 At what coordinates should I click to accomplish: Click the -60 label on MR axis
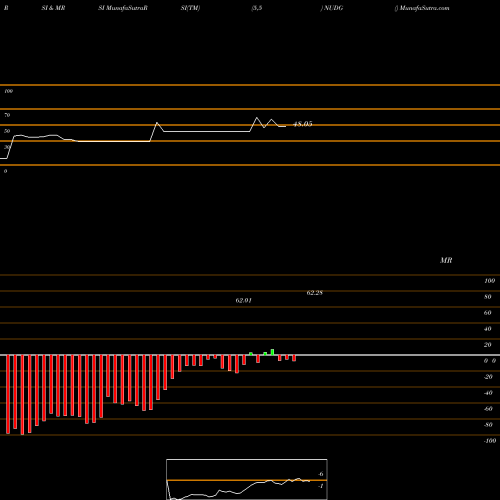488,409
